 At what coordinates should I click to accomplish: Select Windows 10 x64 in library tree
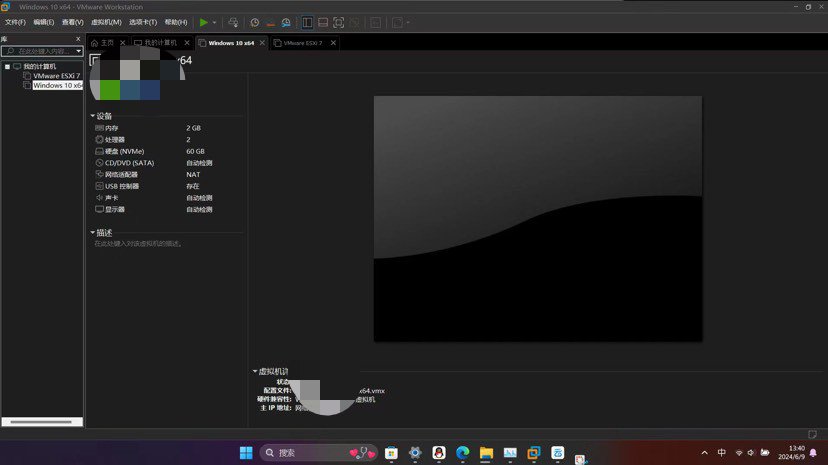58,86
